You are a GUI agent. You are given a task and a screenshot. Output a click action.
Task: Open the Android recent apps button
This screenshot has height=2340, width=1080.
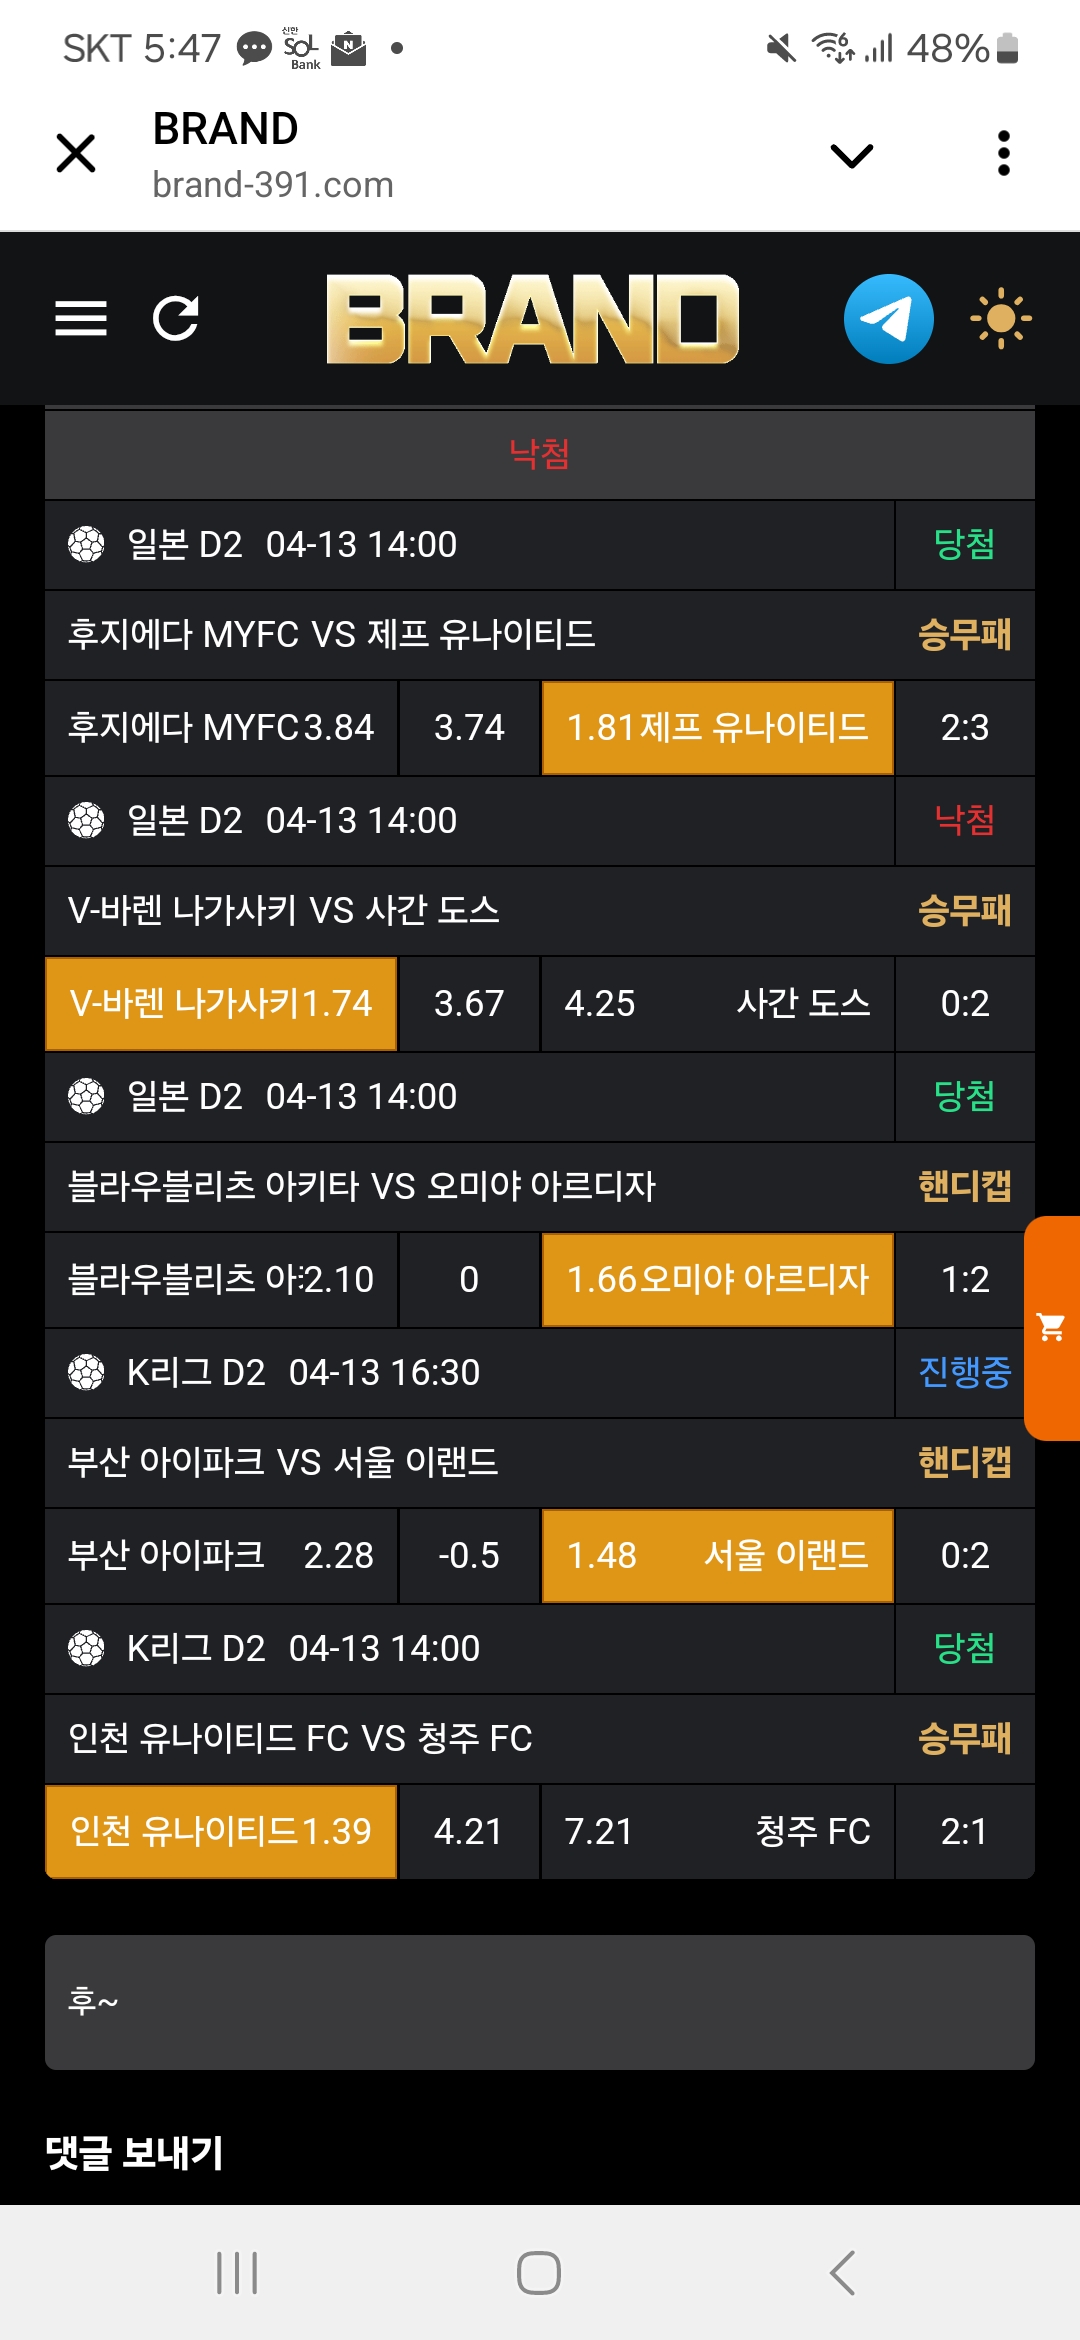[x=237, y=2273]
